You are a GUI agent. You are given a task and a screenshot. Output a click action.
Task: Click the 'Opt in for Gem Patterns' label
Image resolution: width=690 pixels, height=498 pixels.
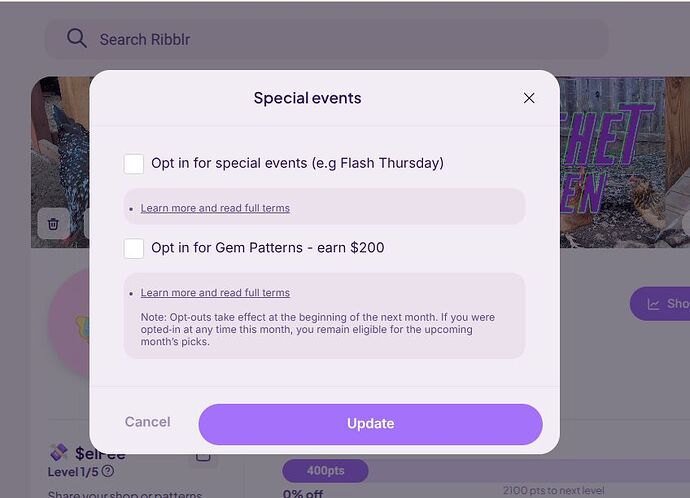267,248
